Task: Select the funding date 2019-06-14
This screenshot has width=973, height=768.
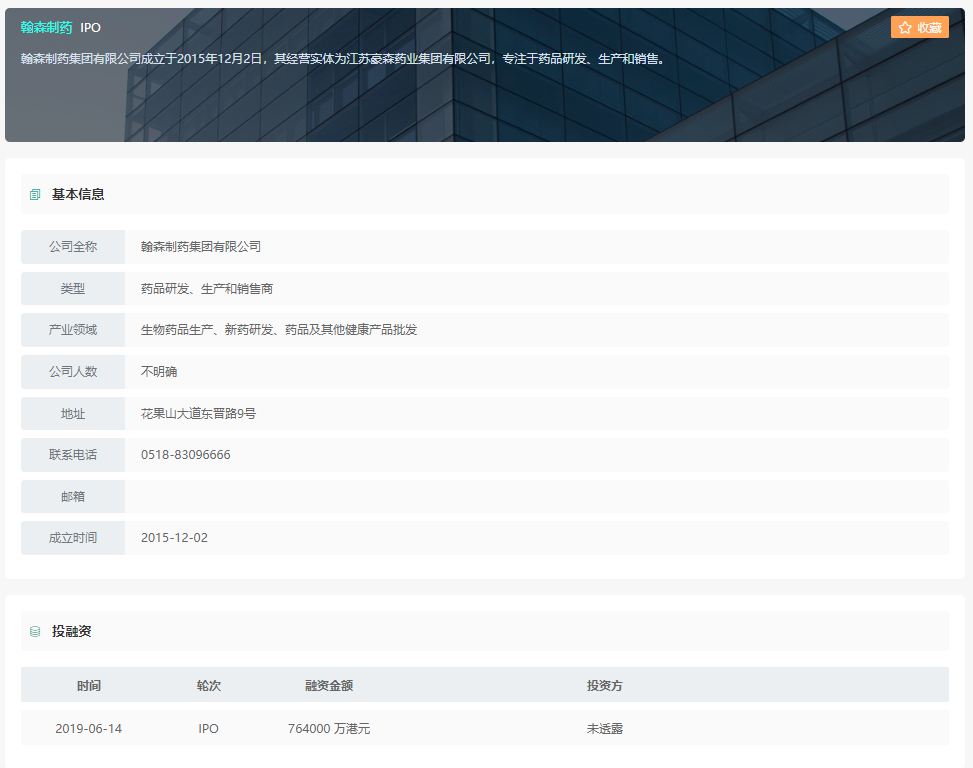Action: point(89,728)
